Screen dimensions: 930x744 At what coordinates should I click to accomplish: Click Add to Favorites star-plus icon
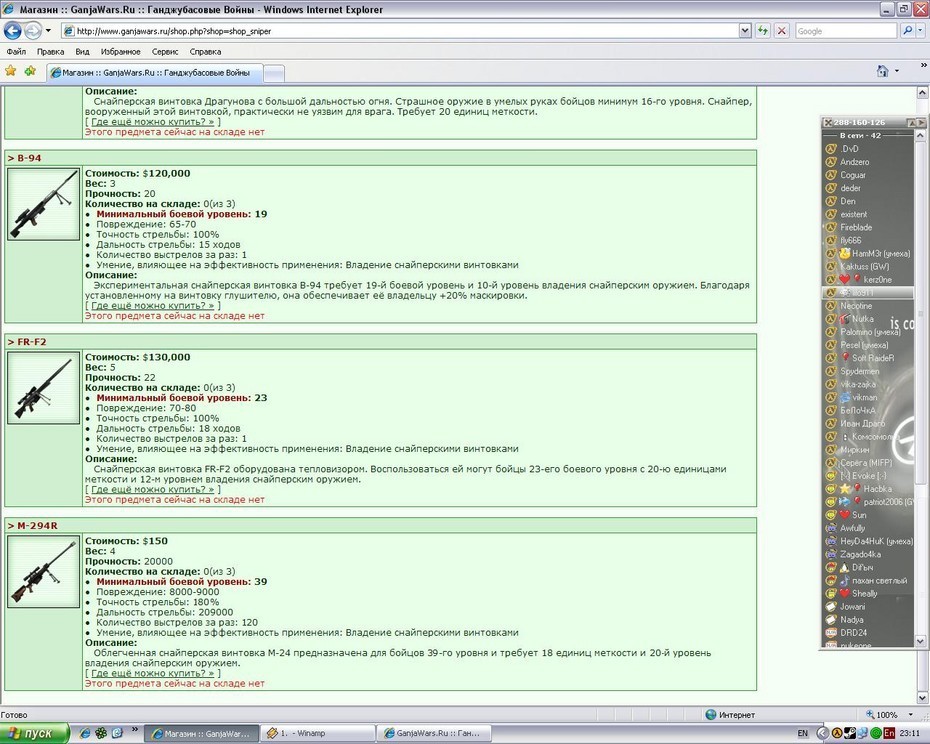click(x=30, y=71)
